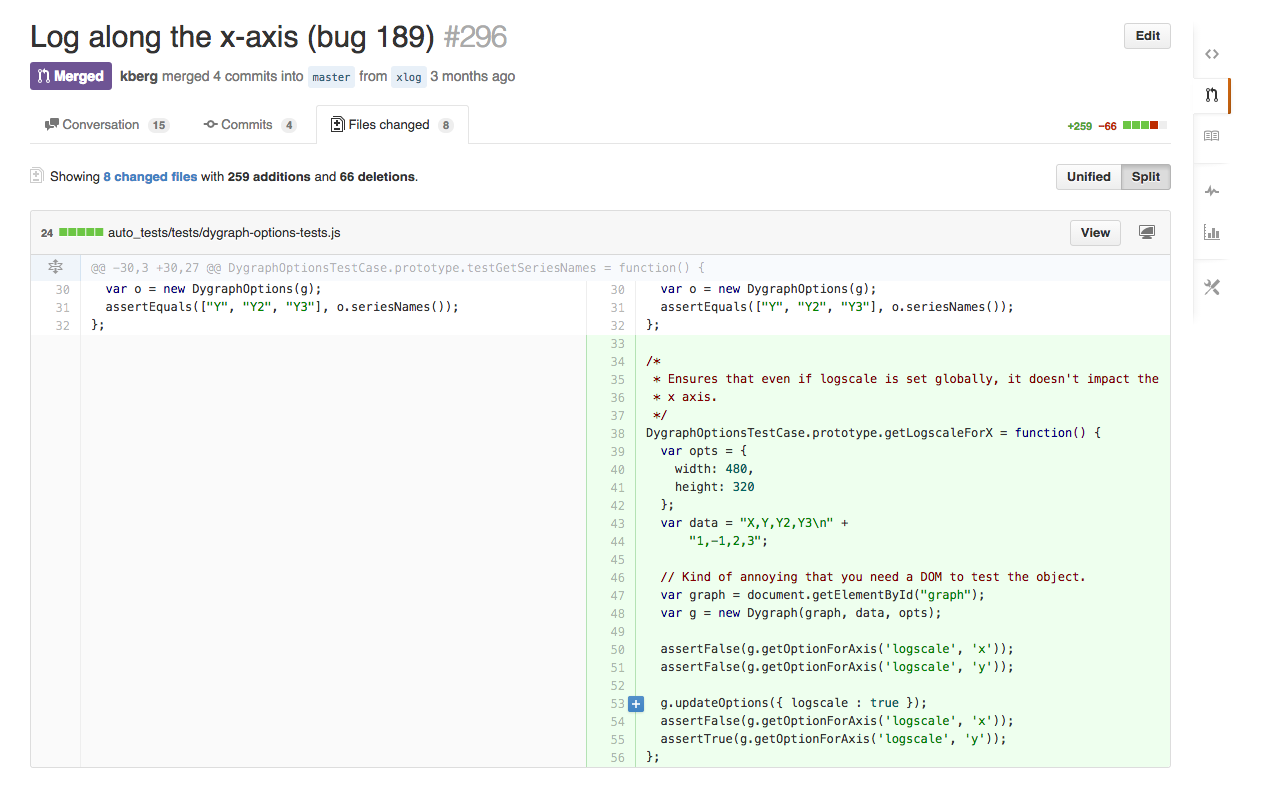Open auto_tests/tests/dygraph-options-tests.js file link

[x=224, y=233]
